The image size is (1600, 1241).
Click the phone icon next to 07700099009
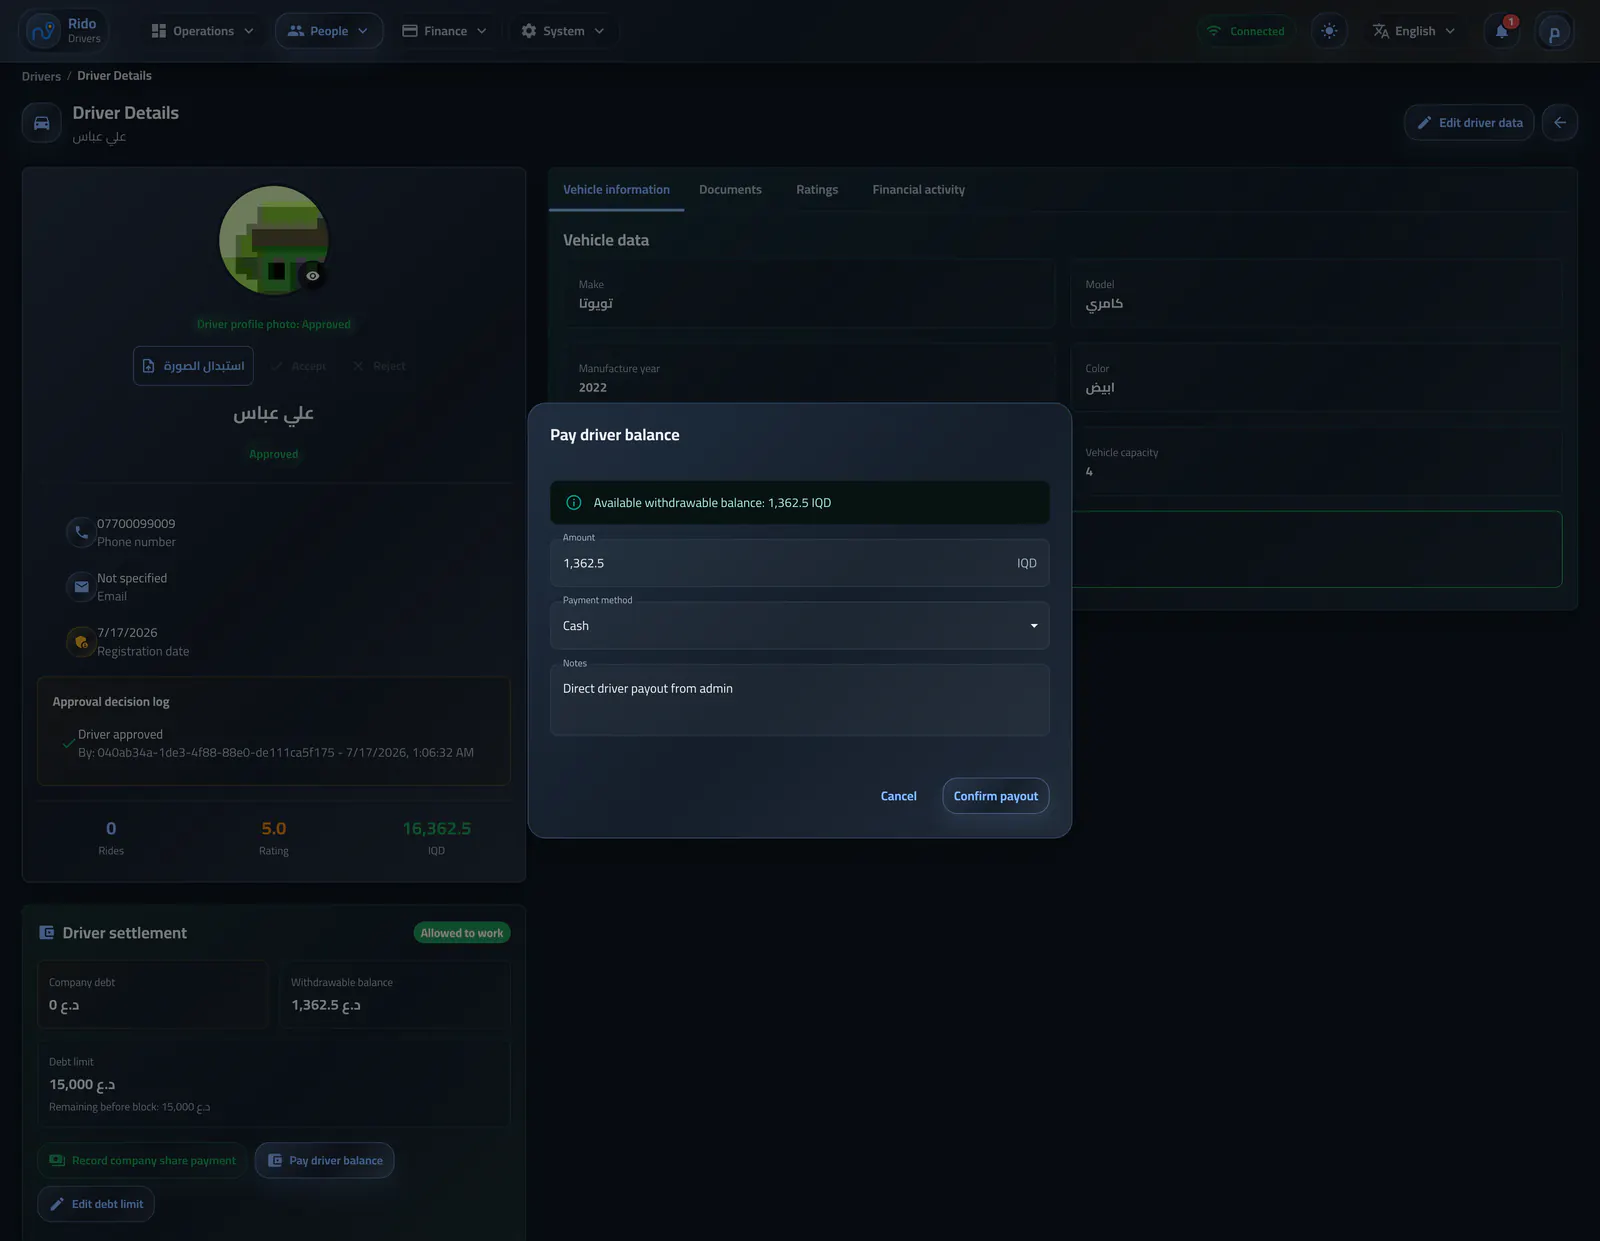tap(81, 532)
